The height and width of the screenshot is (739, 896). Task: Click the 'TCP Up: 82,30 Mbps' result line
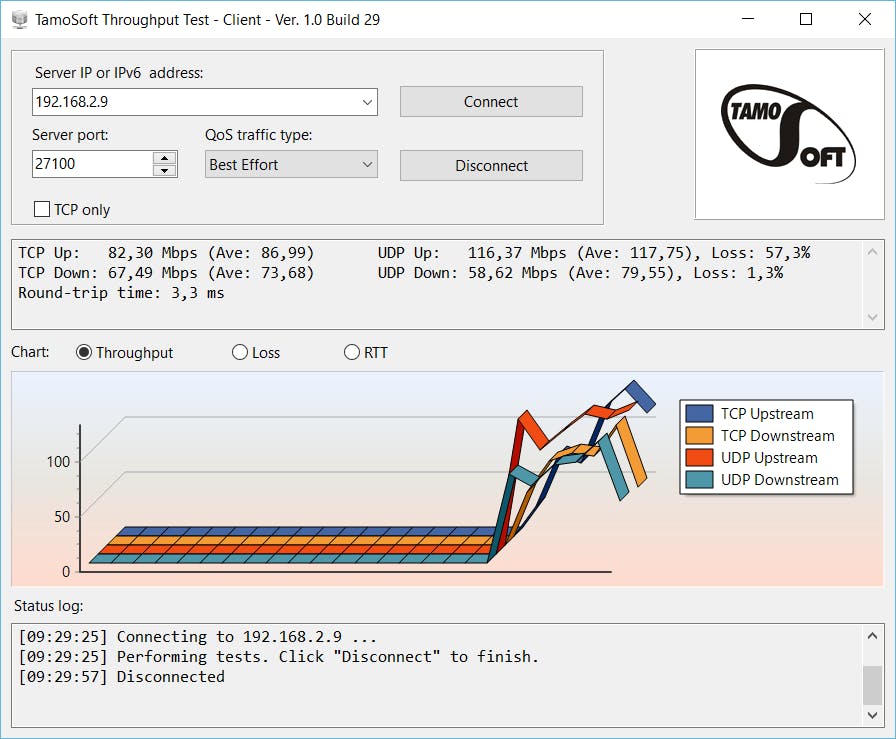click(166, 253)
